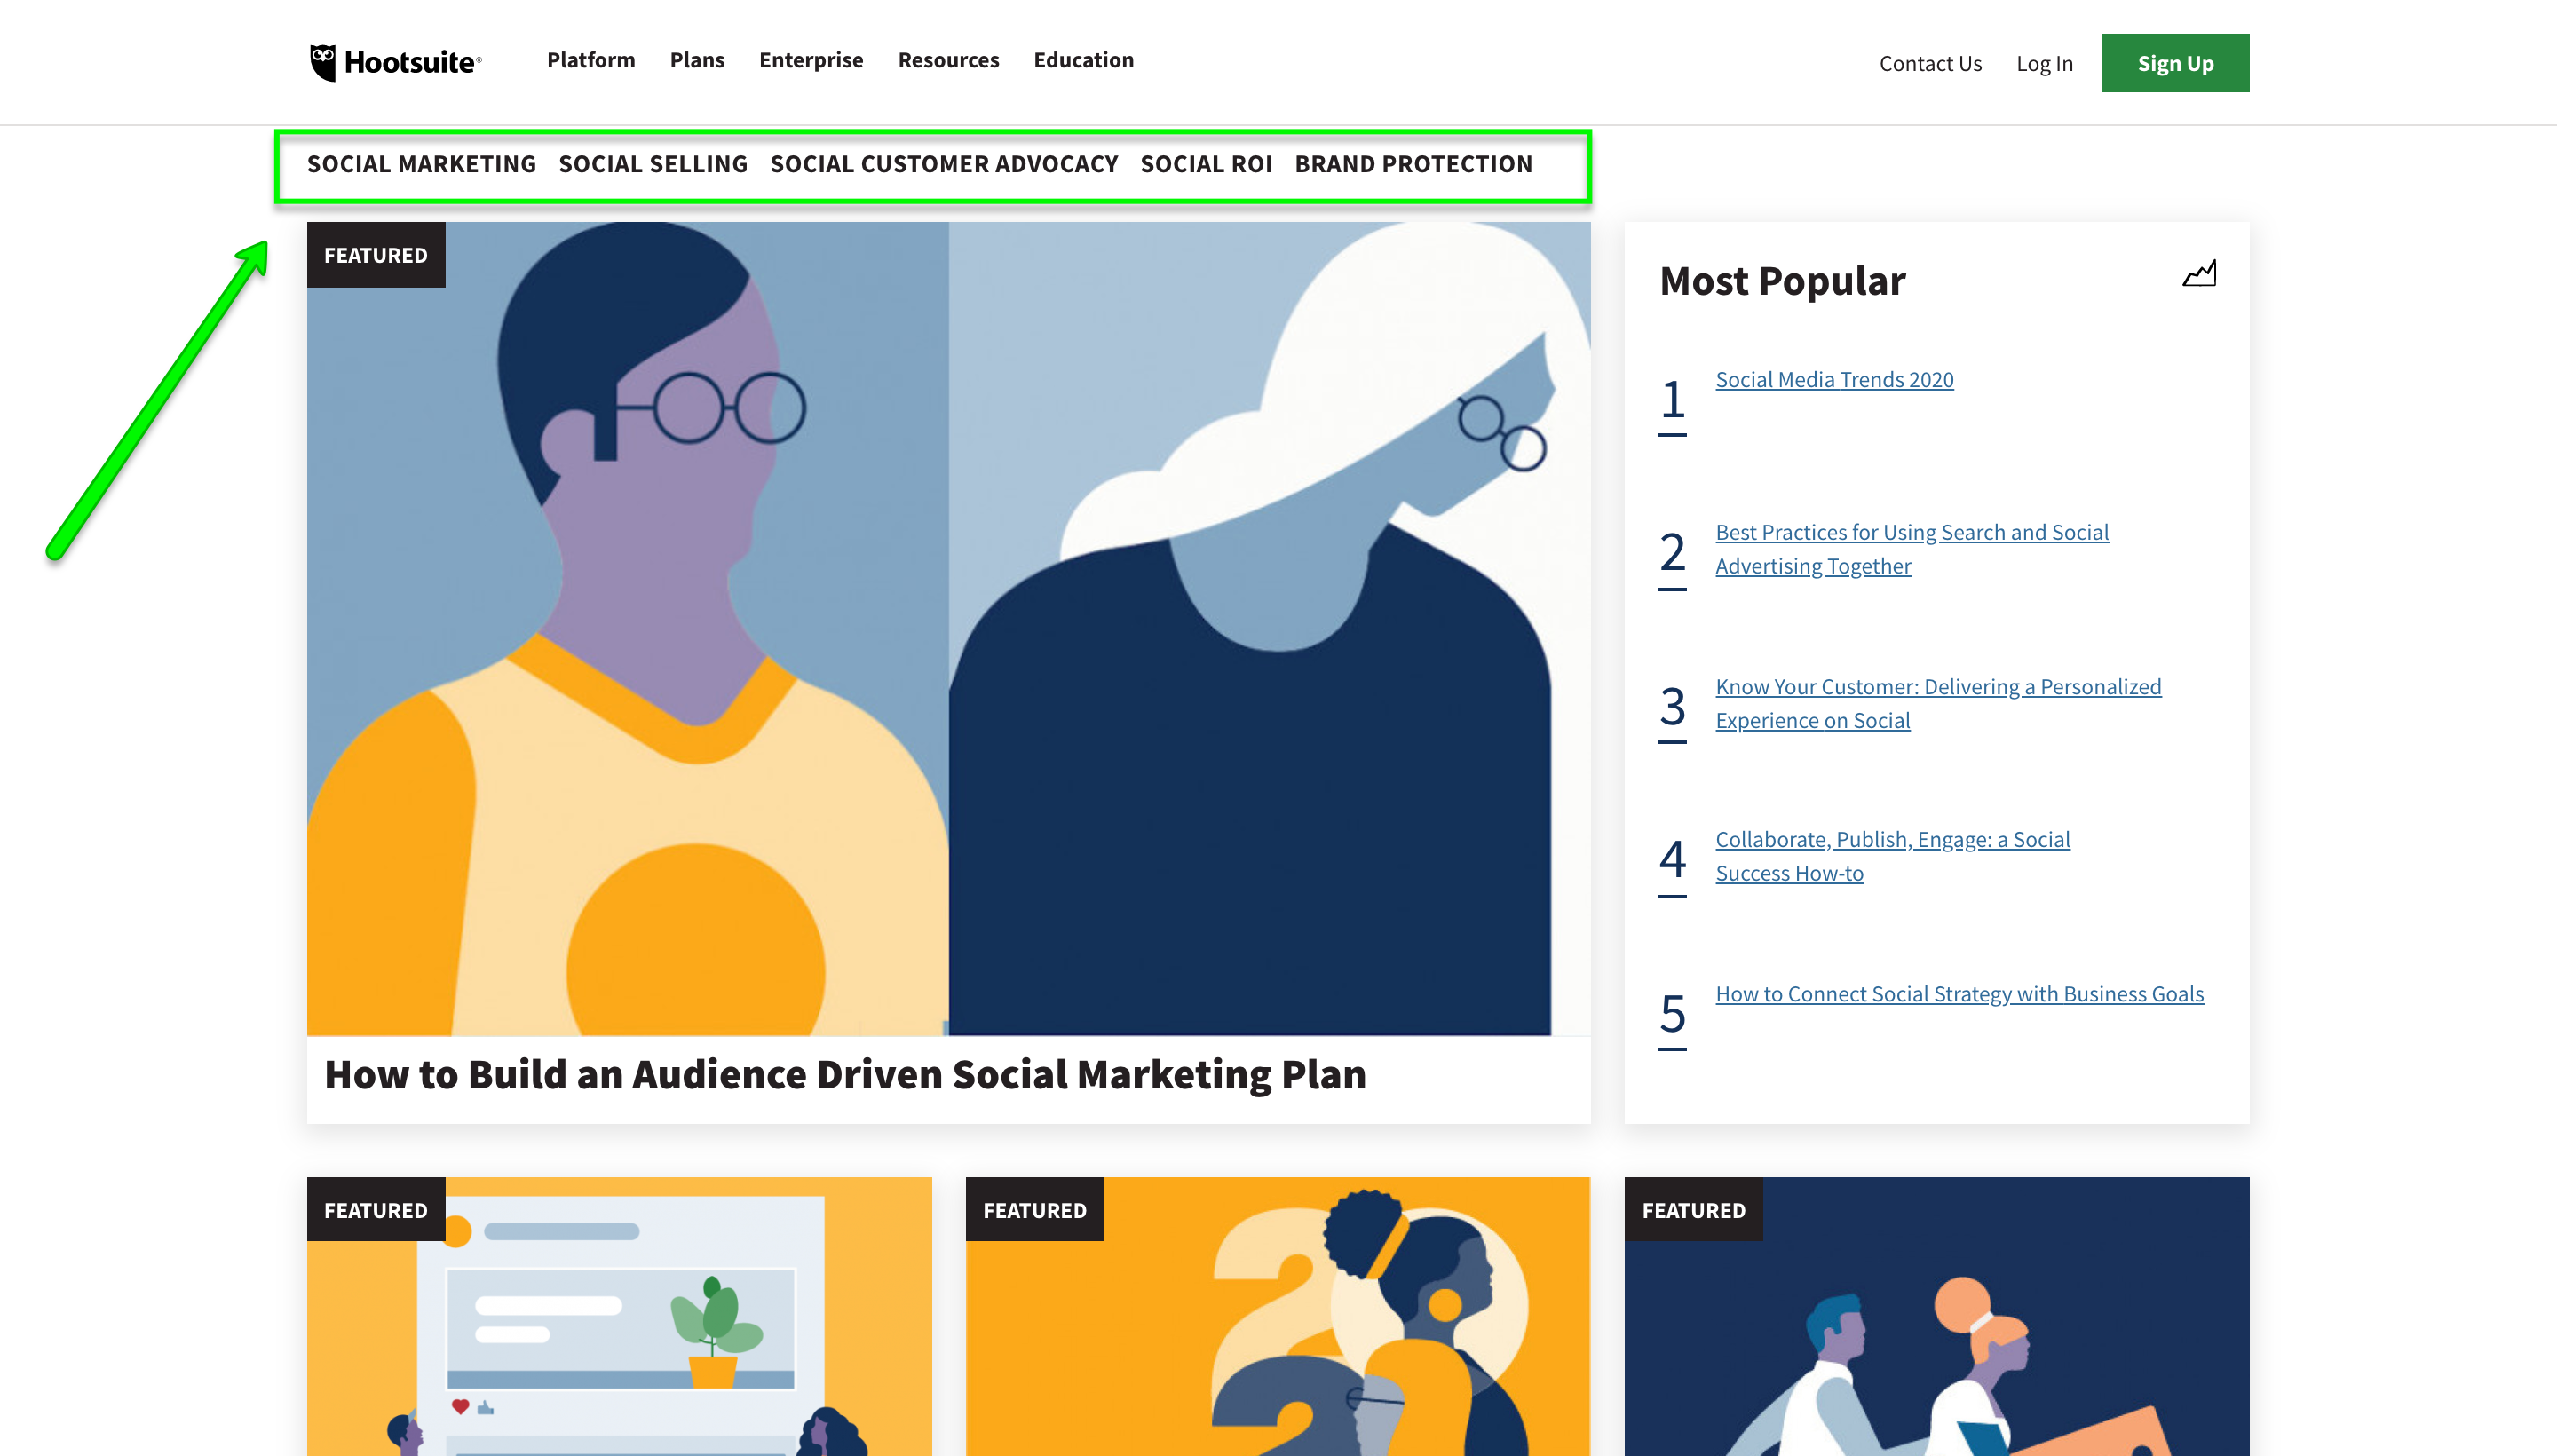This screenshot has width=2557, height=1456.
Task: Click the number 3 popular ranking
Action: tap(1672, 712)
